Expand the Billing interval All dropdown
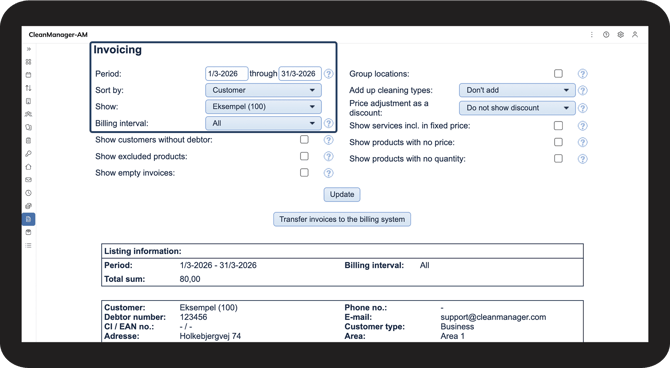The image size is (670, 368). (x=263, y=123)
